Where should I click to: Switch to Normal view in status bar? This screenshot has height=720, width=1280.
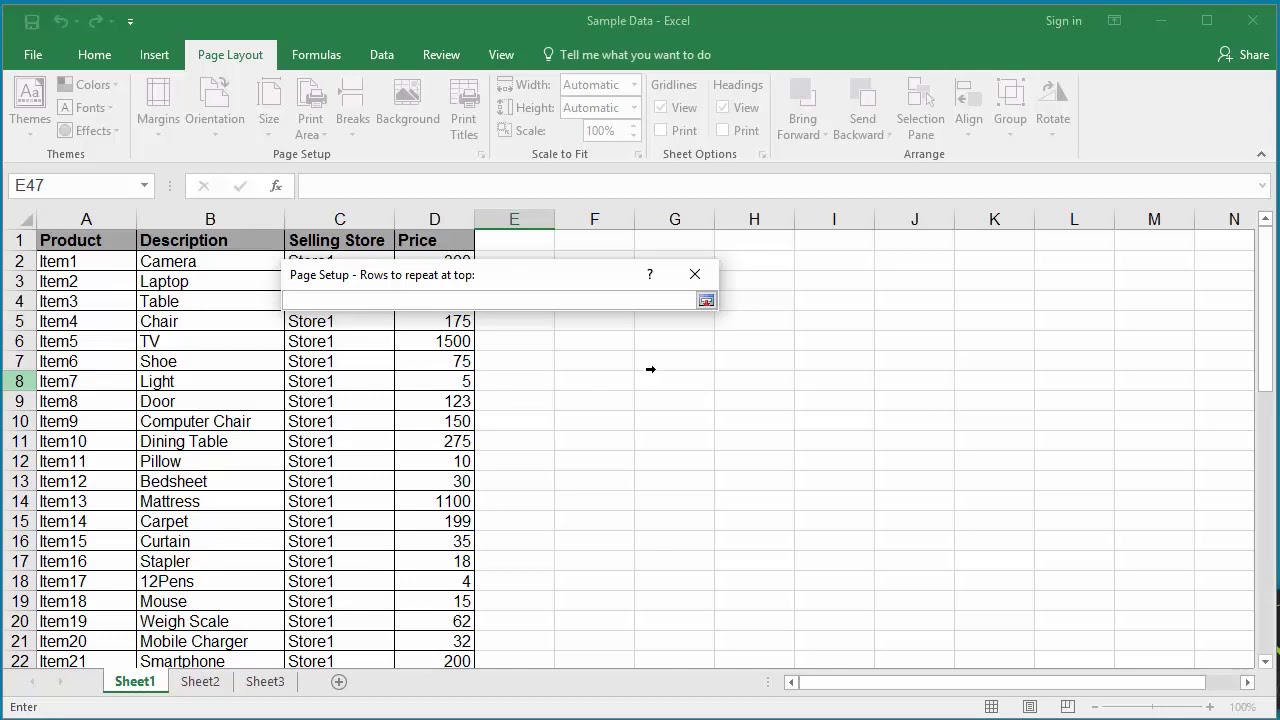991,707
